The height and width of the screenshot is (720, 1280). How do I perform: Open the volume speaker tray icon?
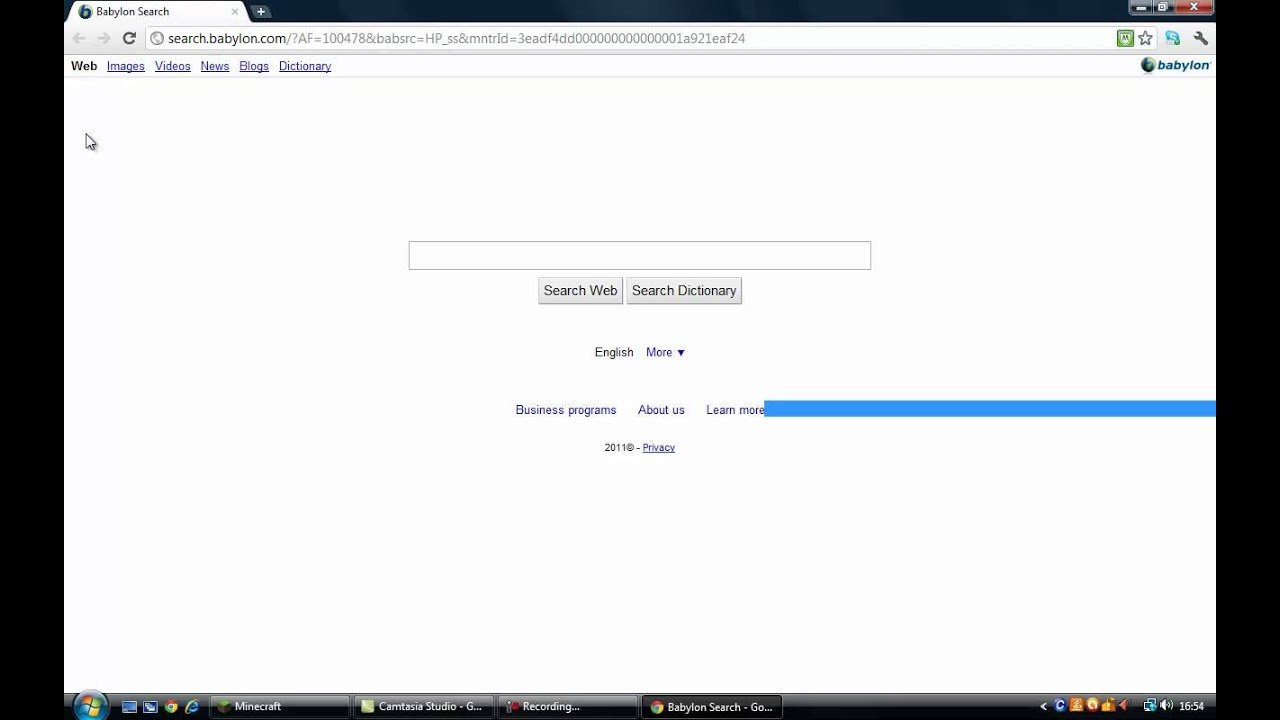[x=1166, y=706]
